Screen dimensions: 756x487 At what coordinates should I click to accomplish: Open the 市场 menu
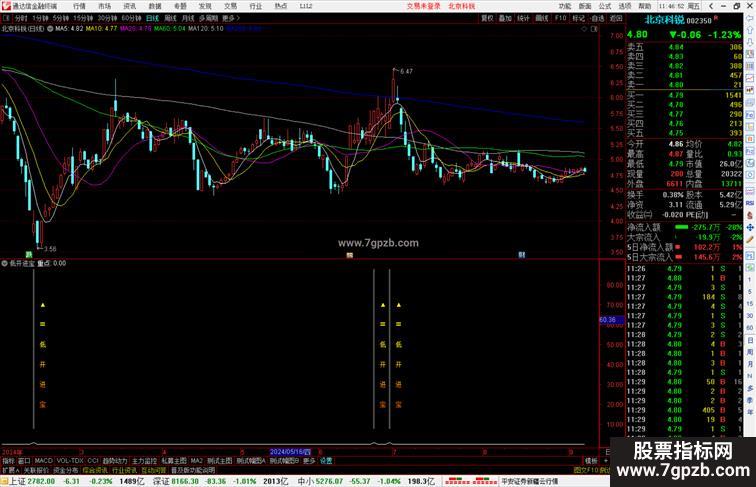(x=104, y=6)
